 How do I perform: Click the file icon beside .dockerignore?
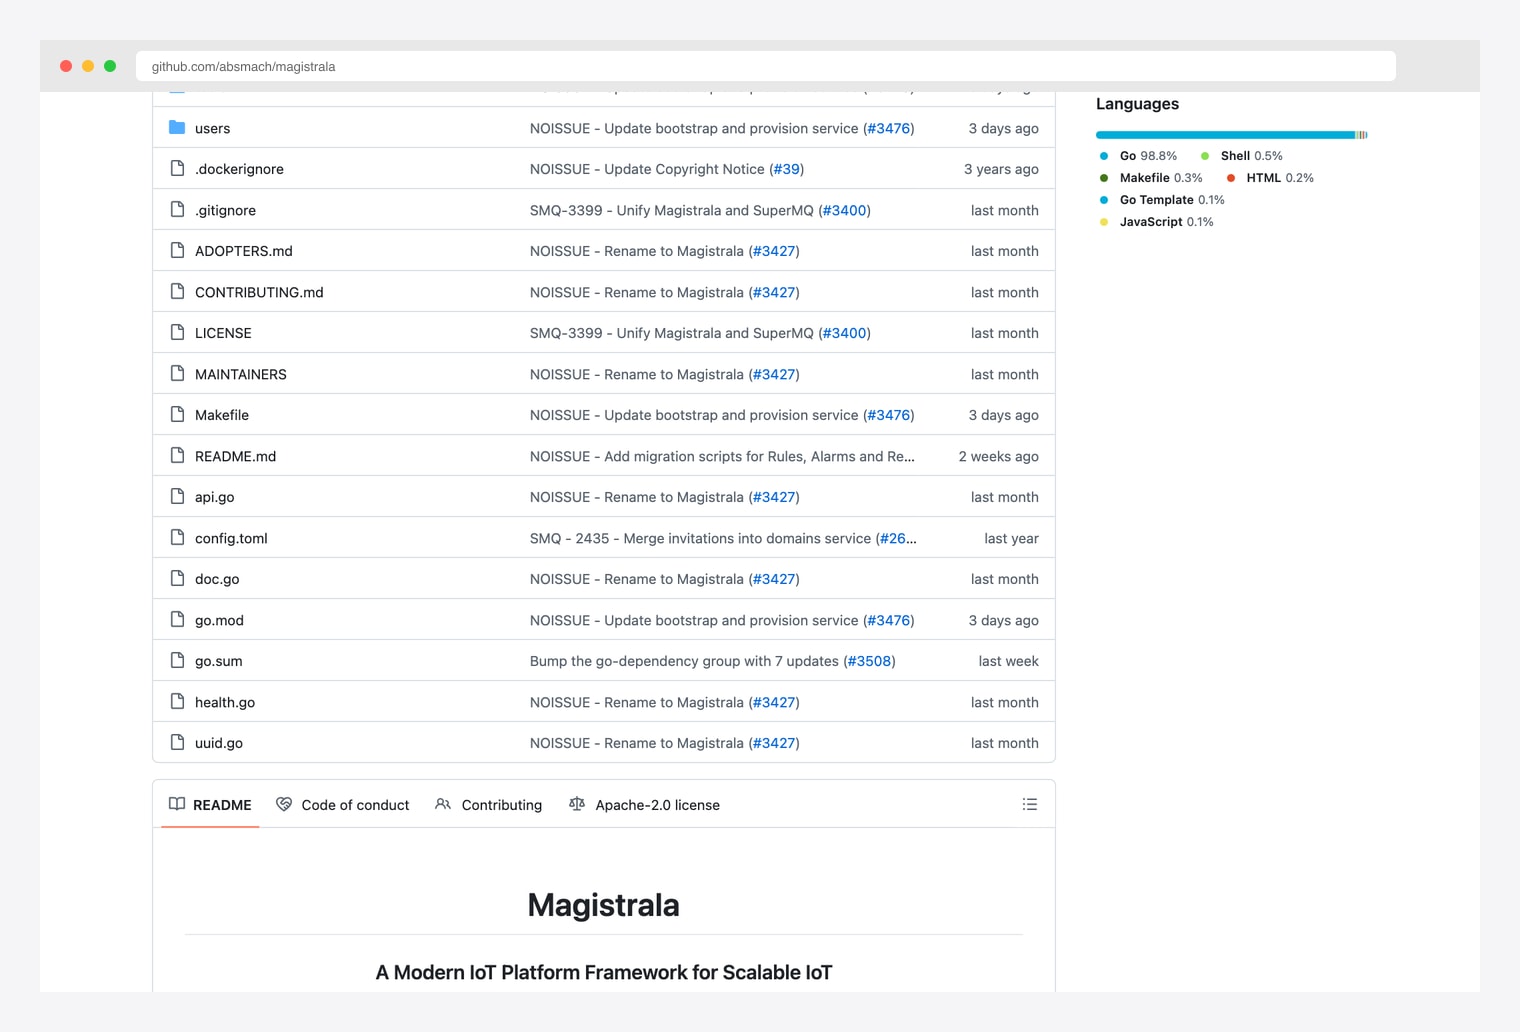[x=177, y=168]
